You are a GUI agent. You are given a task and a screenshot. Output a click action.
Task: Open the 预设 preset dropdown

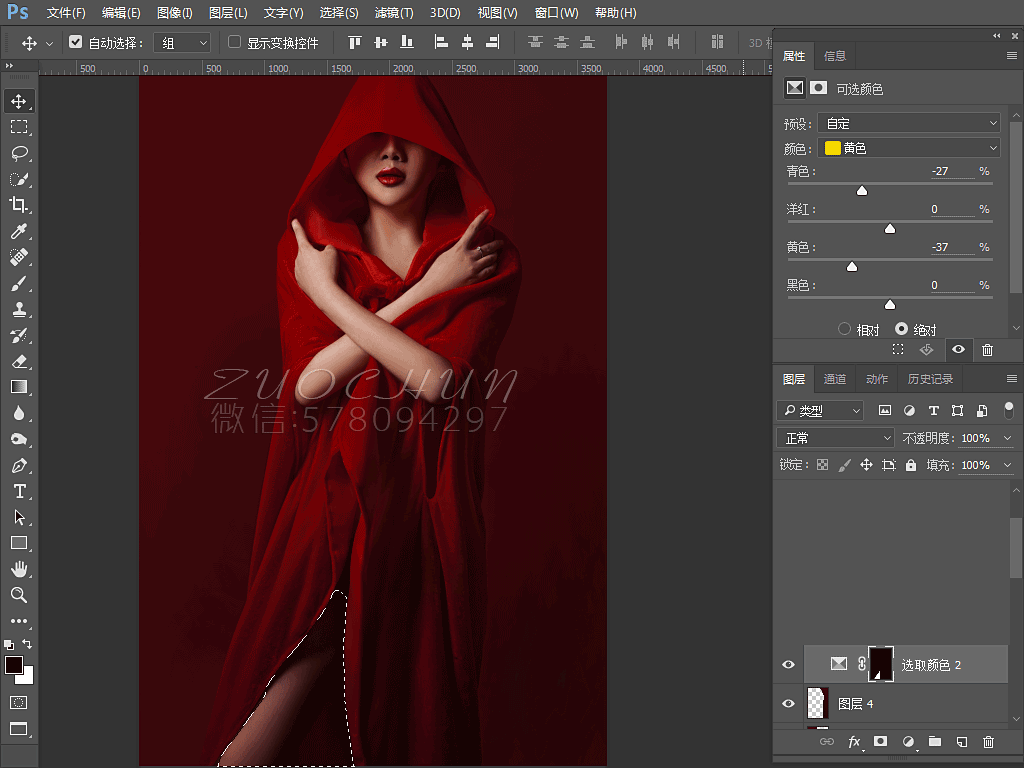(909, 123)
